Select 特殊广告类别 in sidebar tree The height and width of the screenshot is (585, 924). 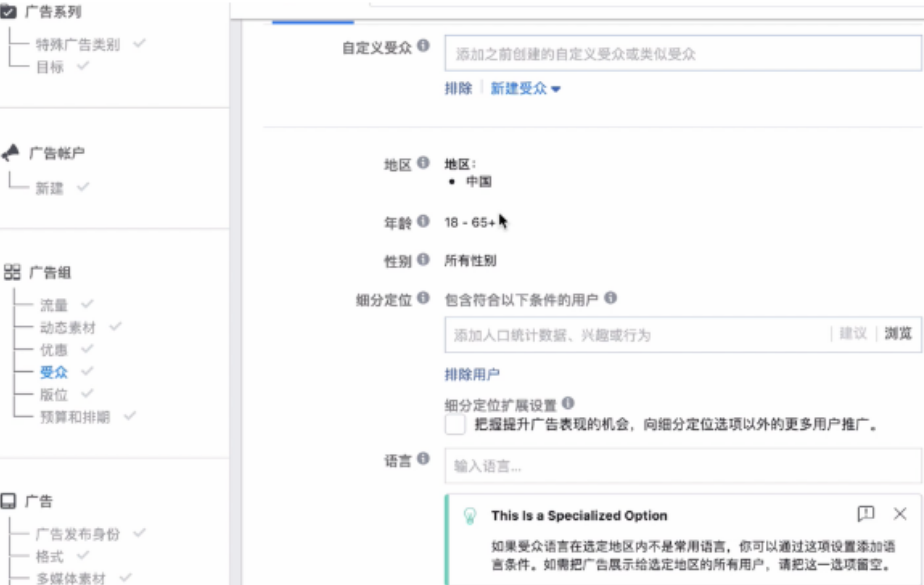pos(77,45)
